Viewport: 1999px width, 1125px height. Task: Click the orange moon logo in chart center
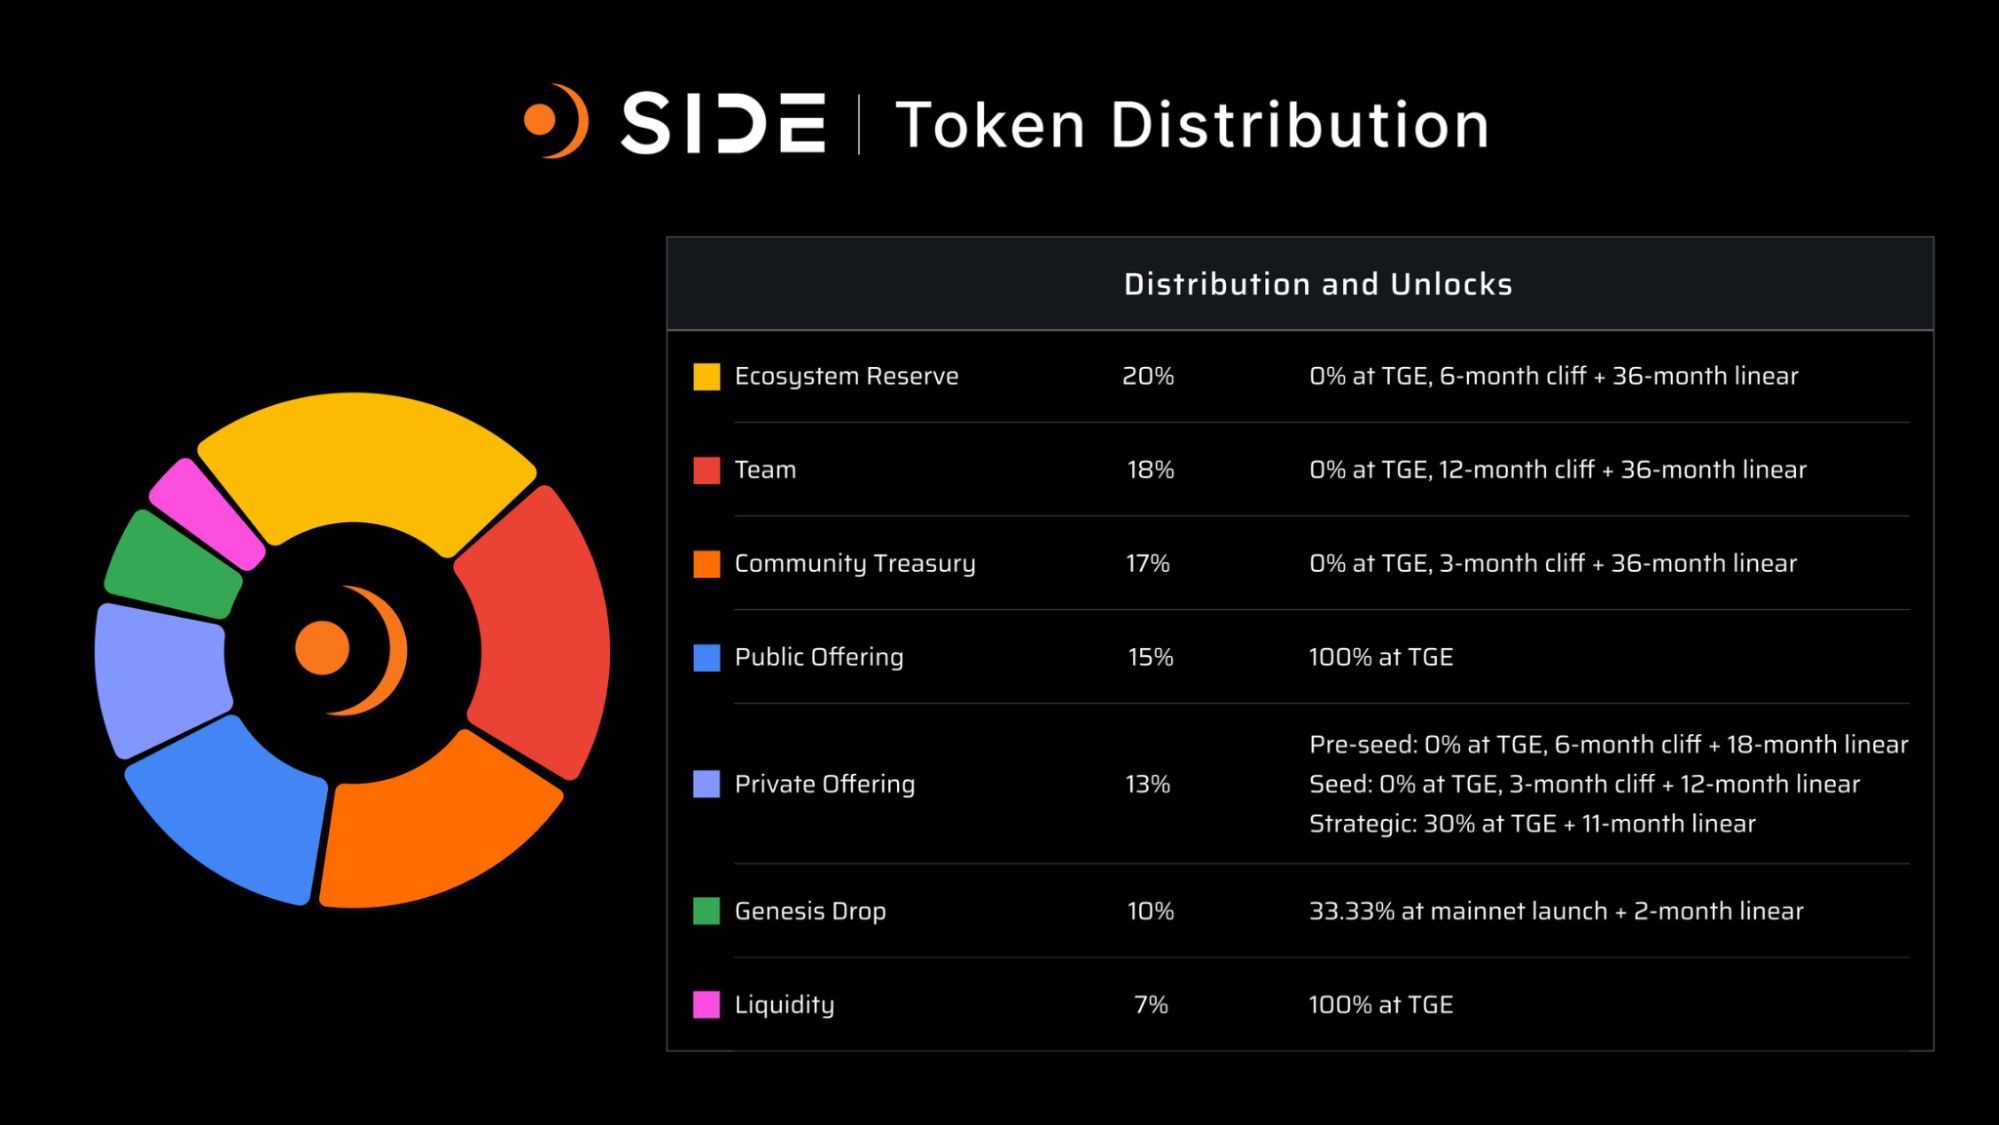352,650
